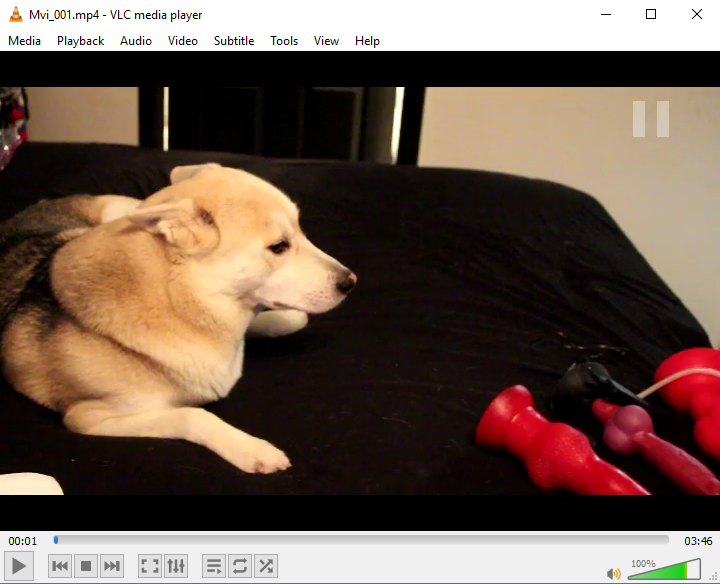The width and height of the screenshot is (720, 584).
Task: Open the Media menu
Action: 24,41
